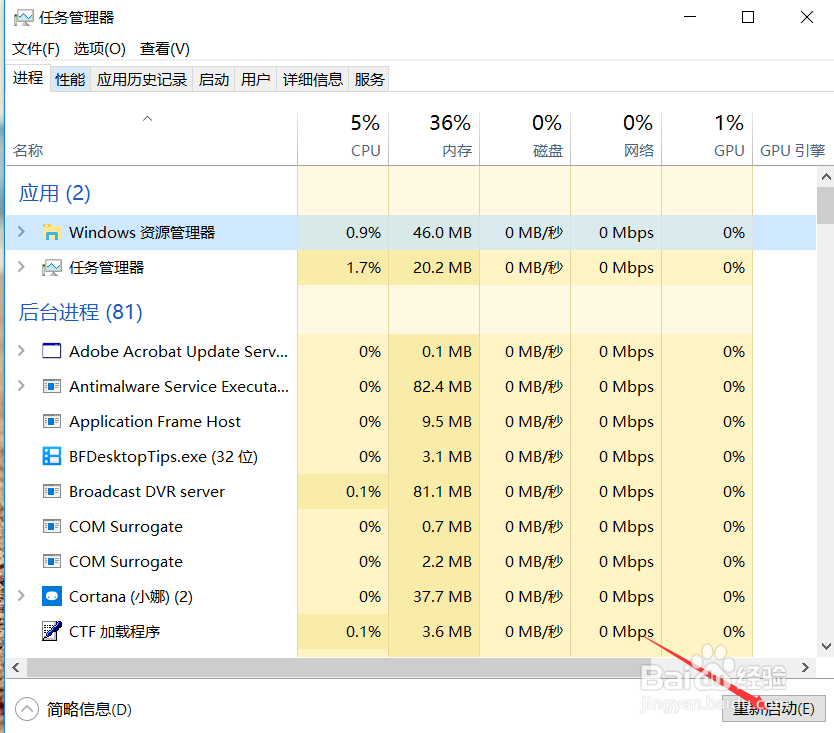The height and width of the screenshot is (733, 834).
Task: Click the Cortana (小娜) process icon
Action: (52, 596)
